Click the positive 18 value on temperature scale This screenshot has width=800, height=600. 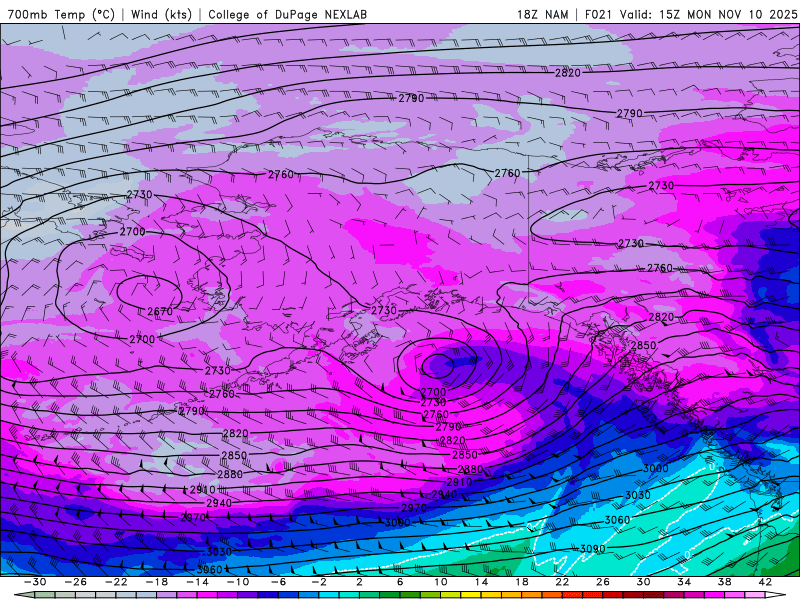click(x=521, y=582)
